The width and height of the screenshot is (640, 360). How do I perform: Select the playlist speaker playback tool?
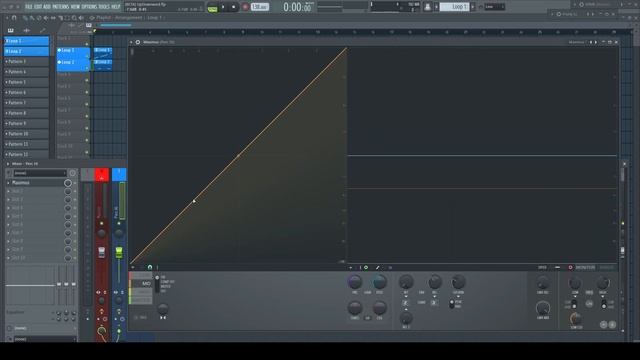click(81, 18)
